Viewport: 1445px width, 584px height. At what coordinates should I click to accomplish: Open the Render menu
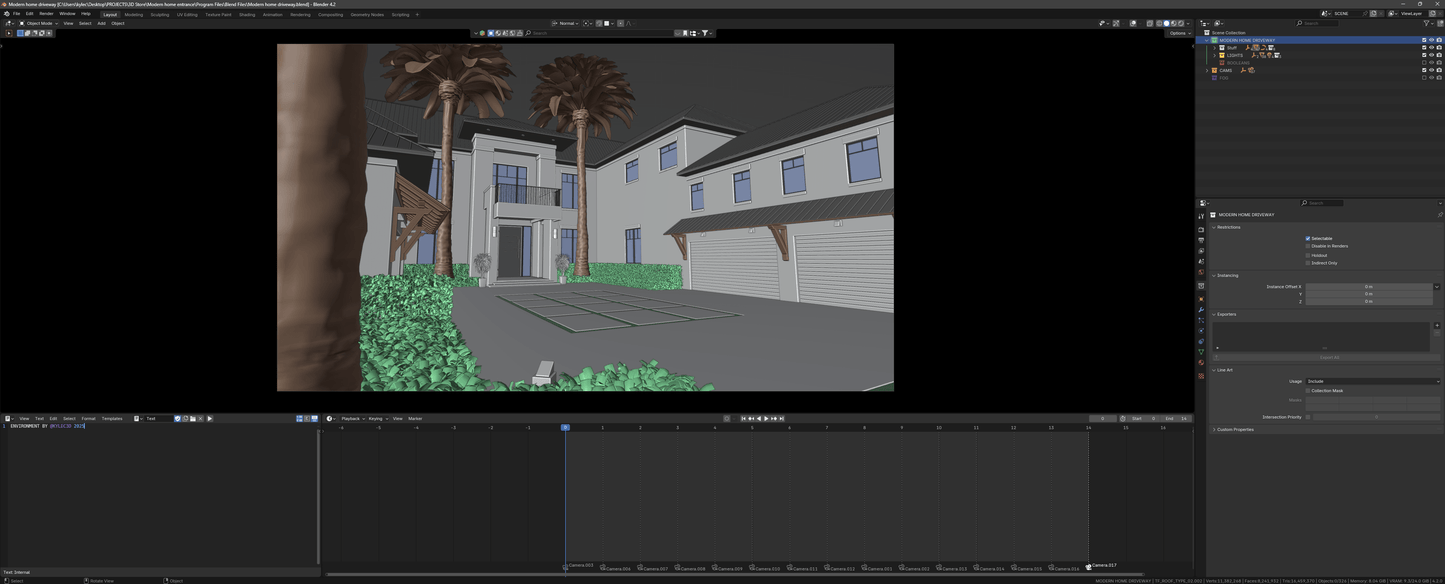[46, 14]
